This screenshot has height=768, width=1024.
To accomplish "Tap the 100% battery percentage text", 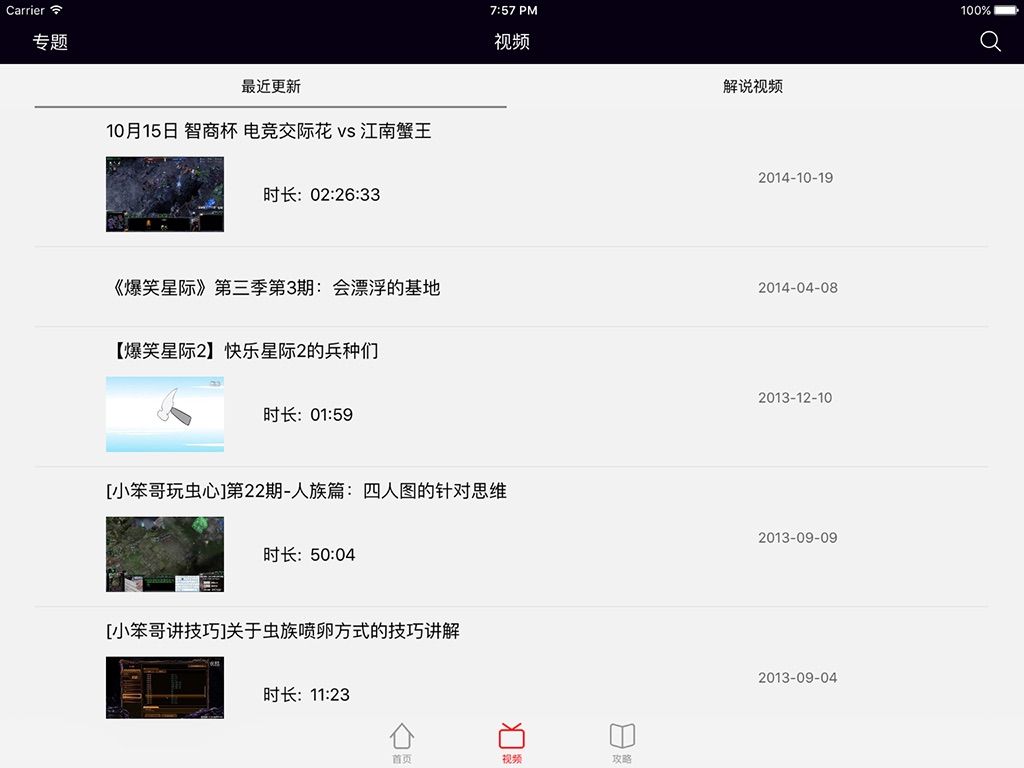I will click(x=976, y=10).
